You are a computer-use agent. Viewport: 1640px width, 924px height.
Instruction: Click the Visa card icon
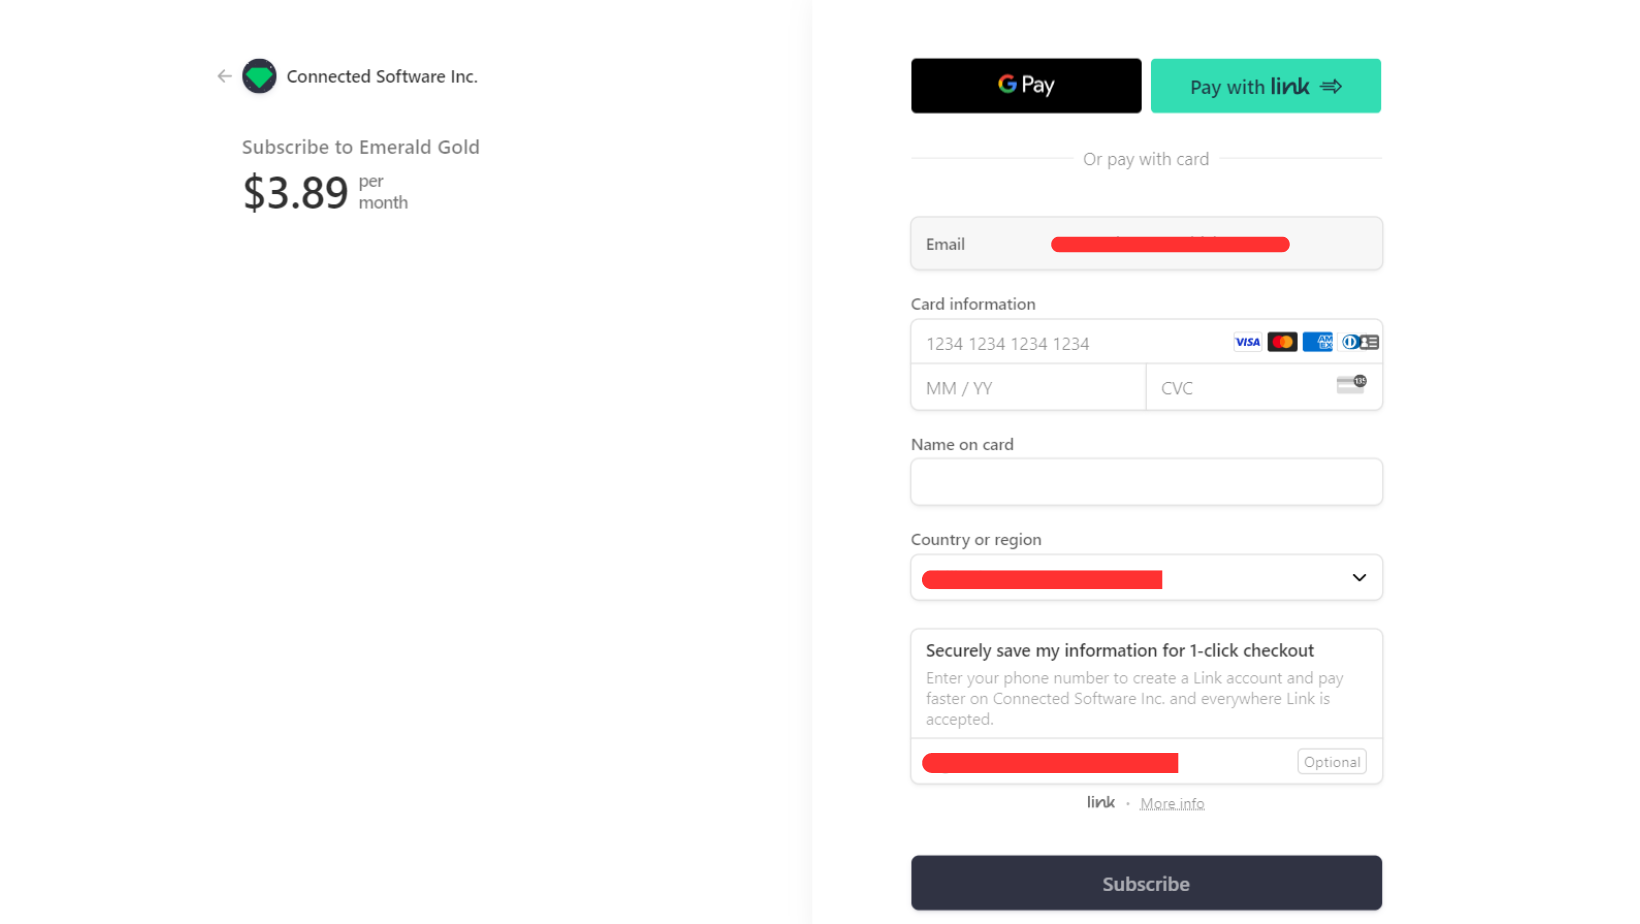pos(1247,342)
